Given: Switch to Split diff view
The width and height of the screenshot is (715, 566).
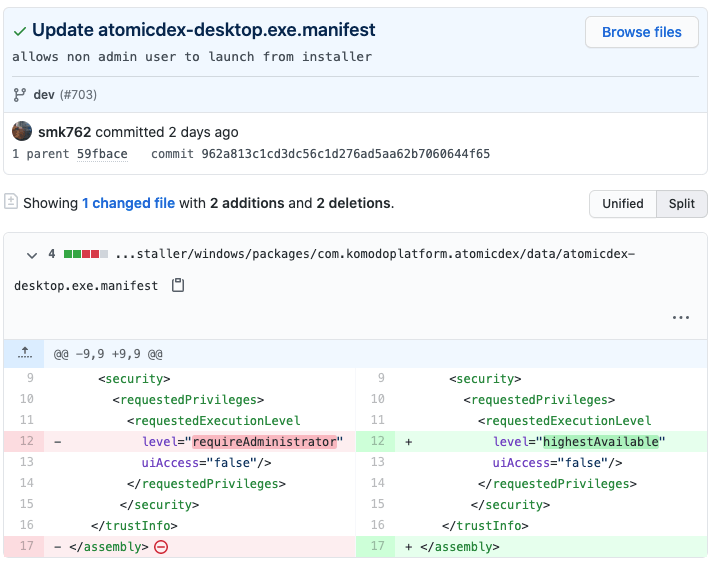Looking at the screenshot, I should (682, 204).
